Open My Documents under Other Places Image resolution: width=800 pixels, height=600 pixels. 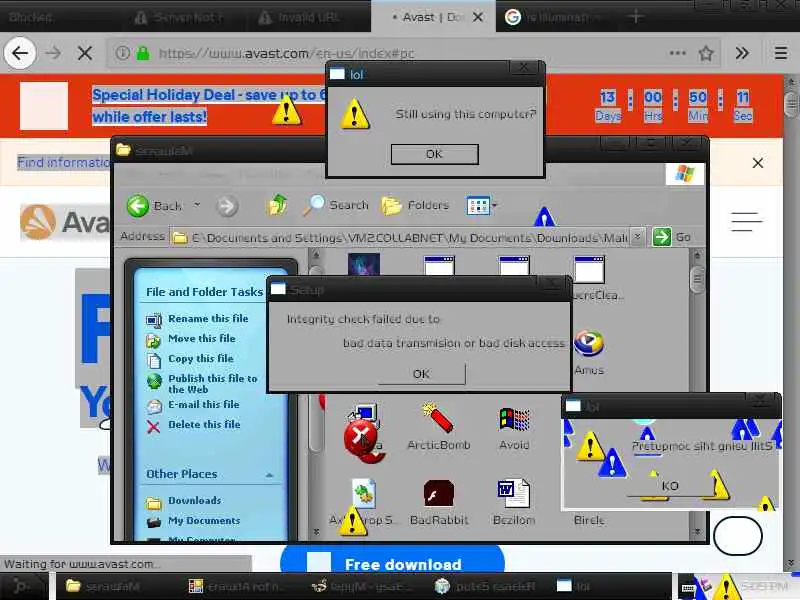point(204,520)
